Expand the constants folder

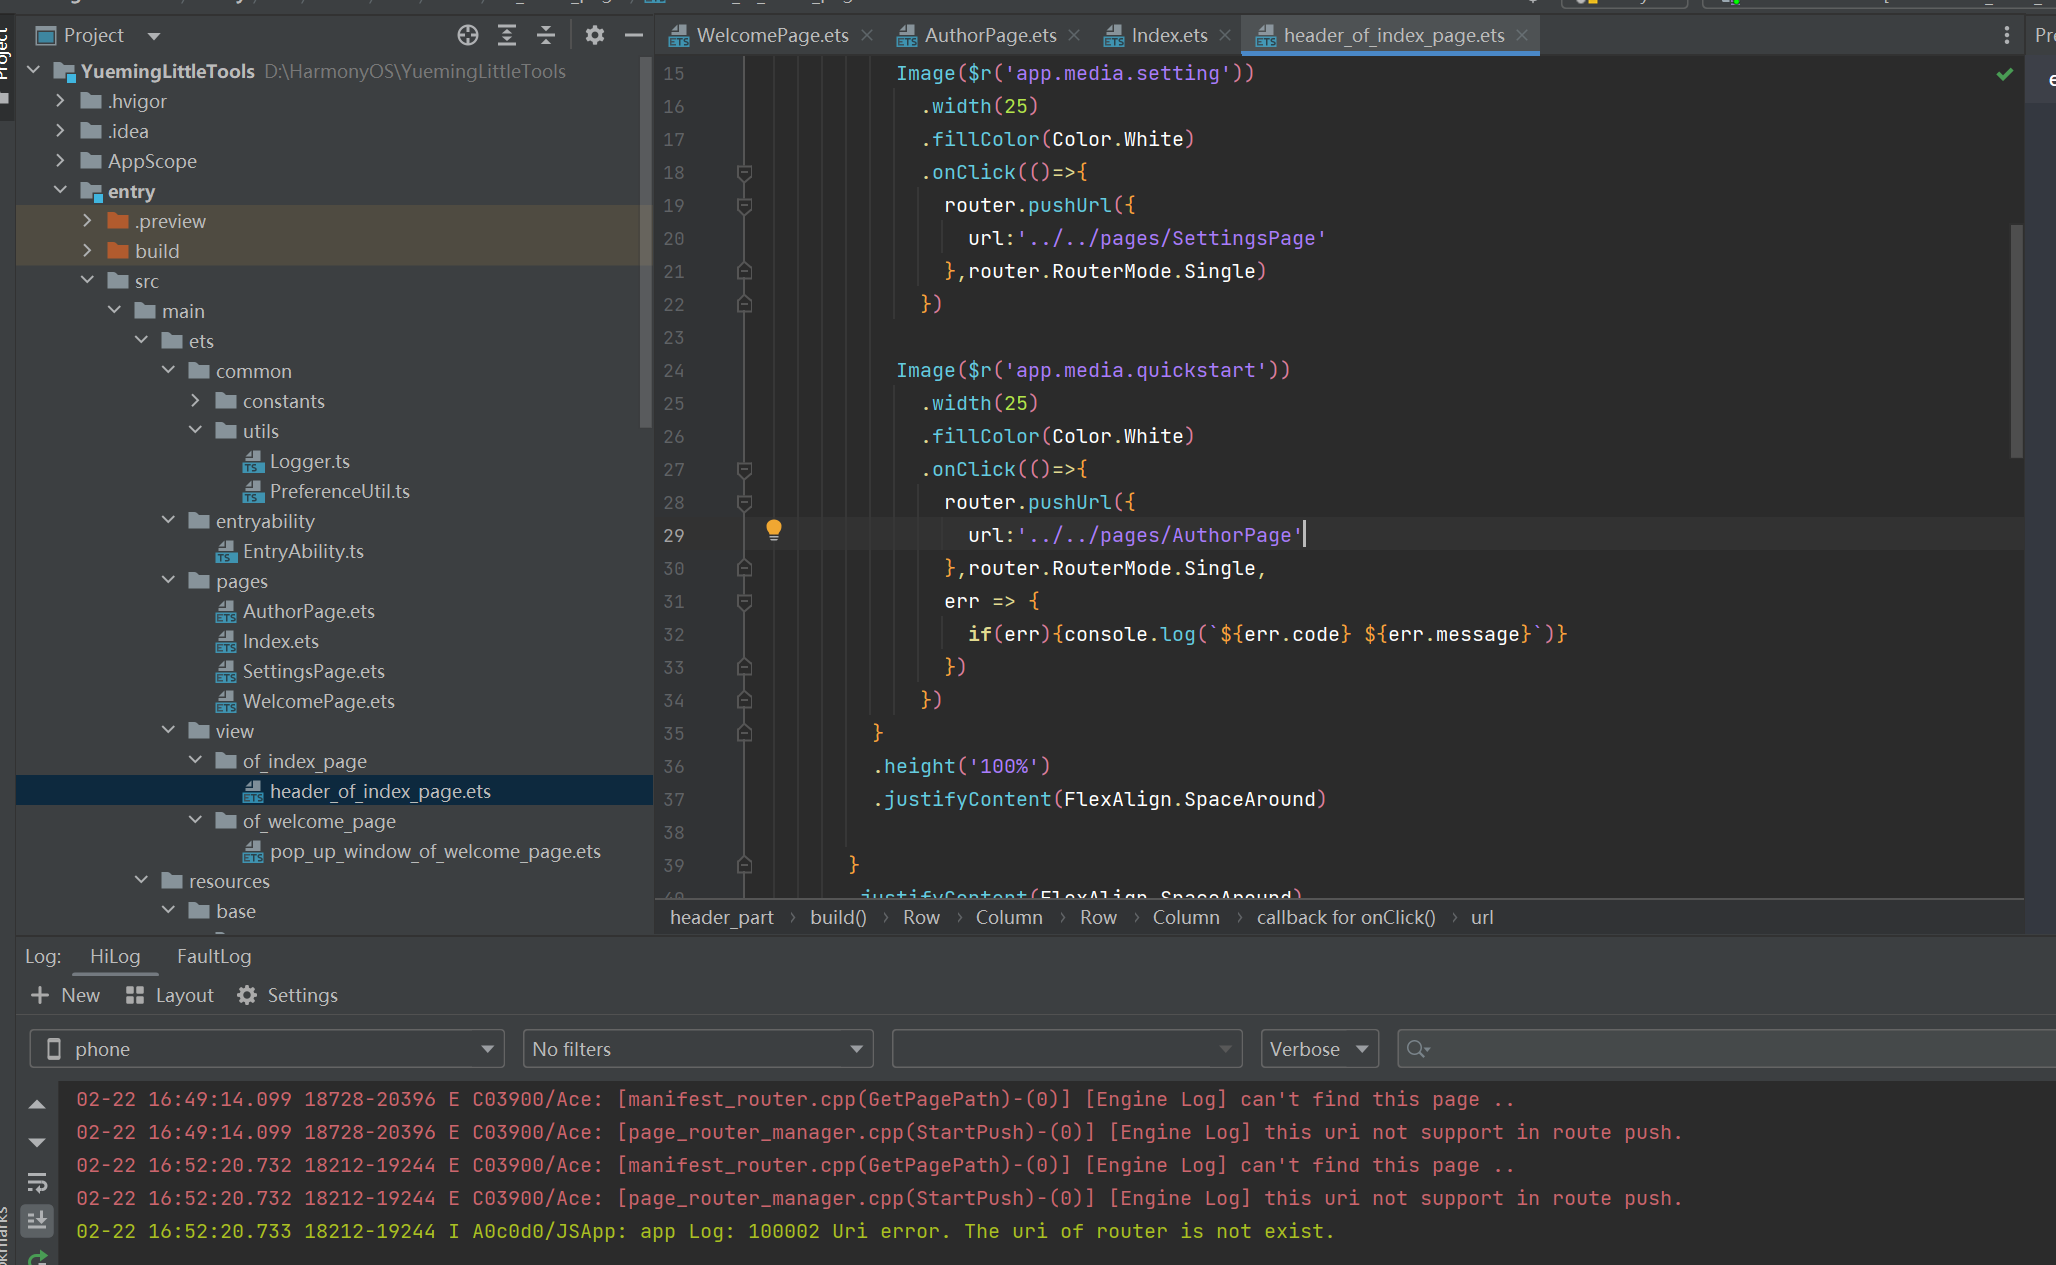(195, 401)
